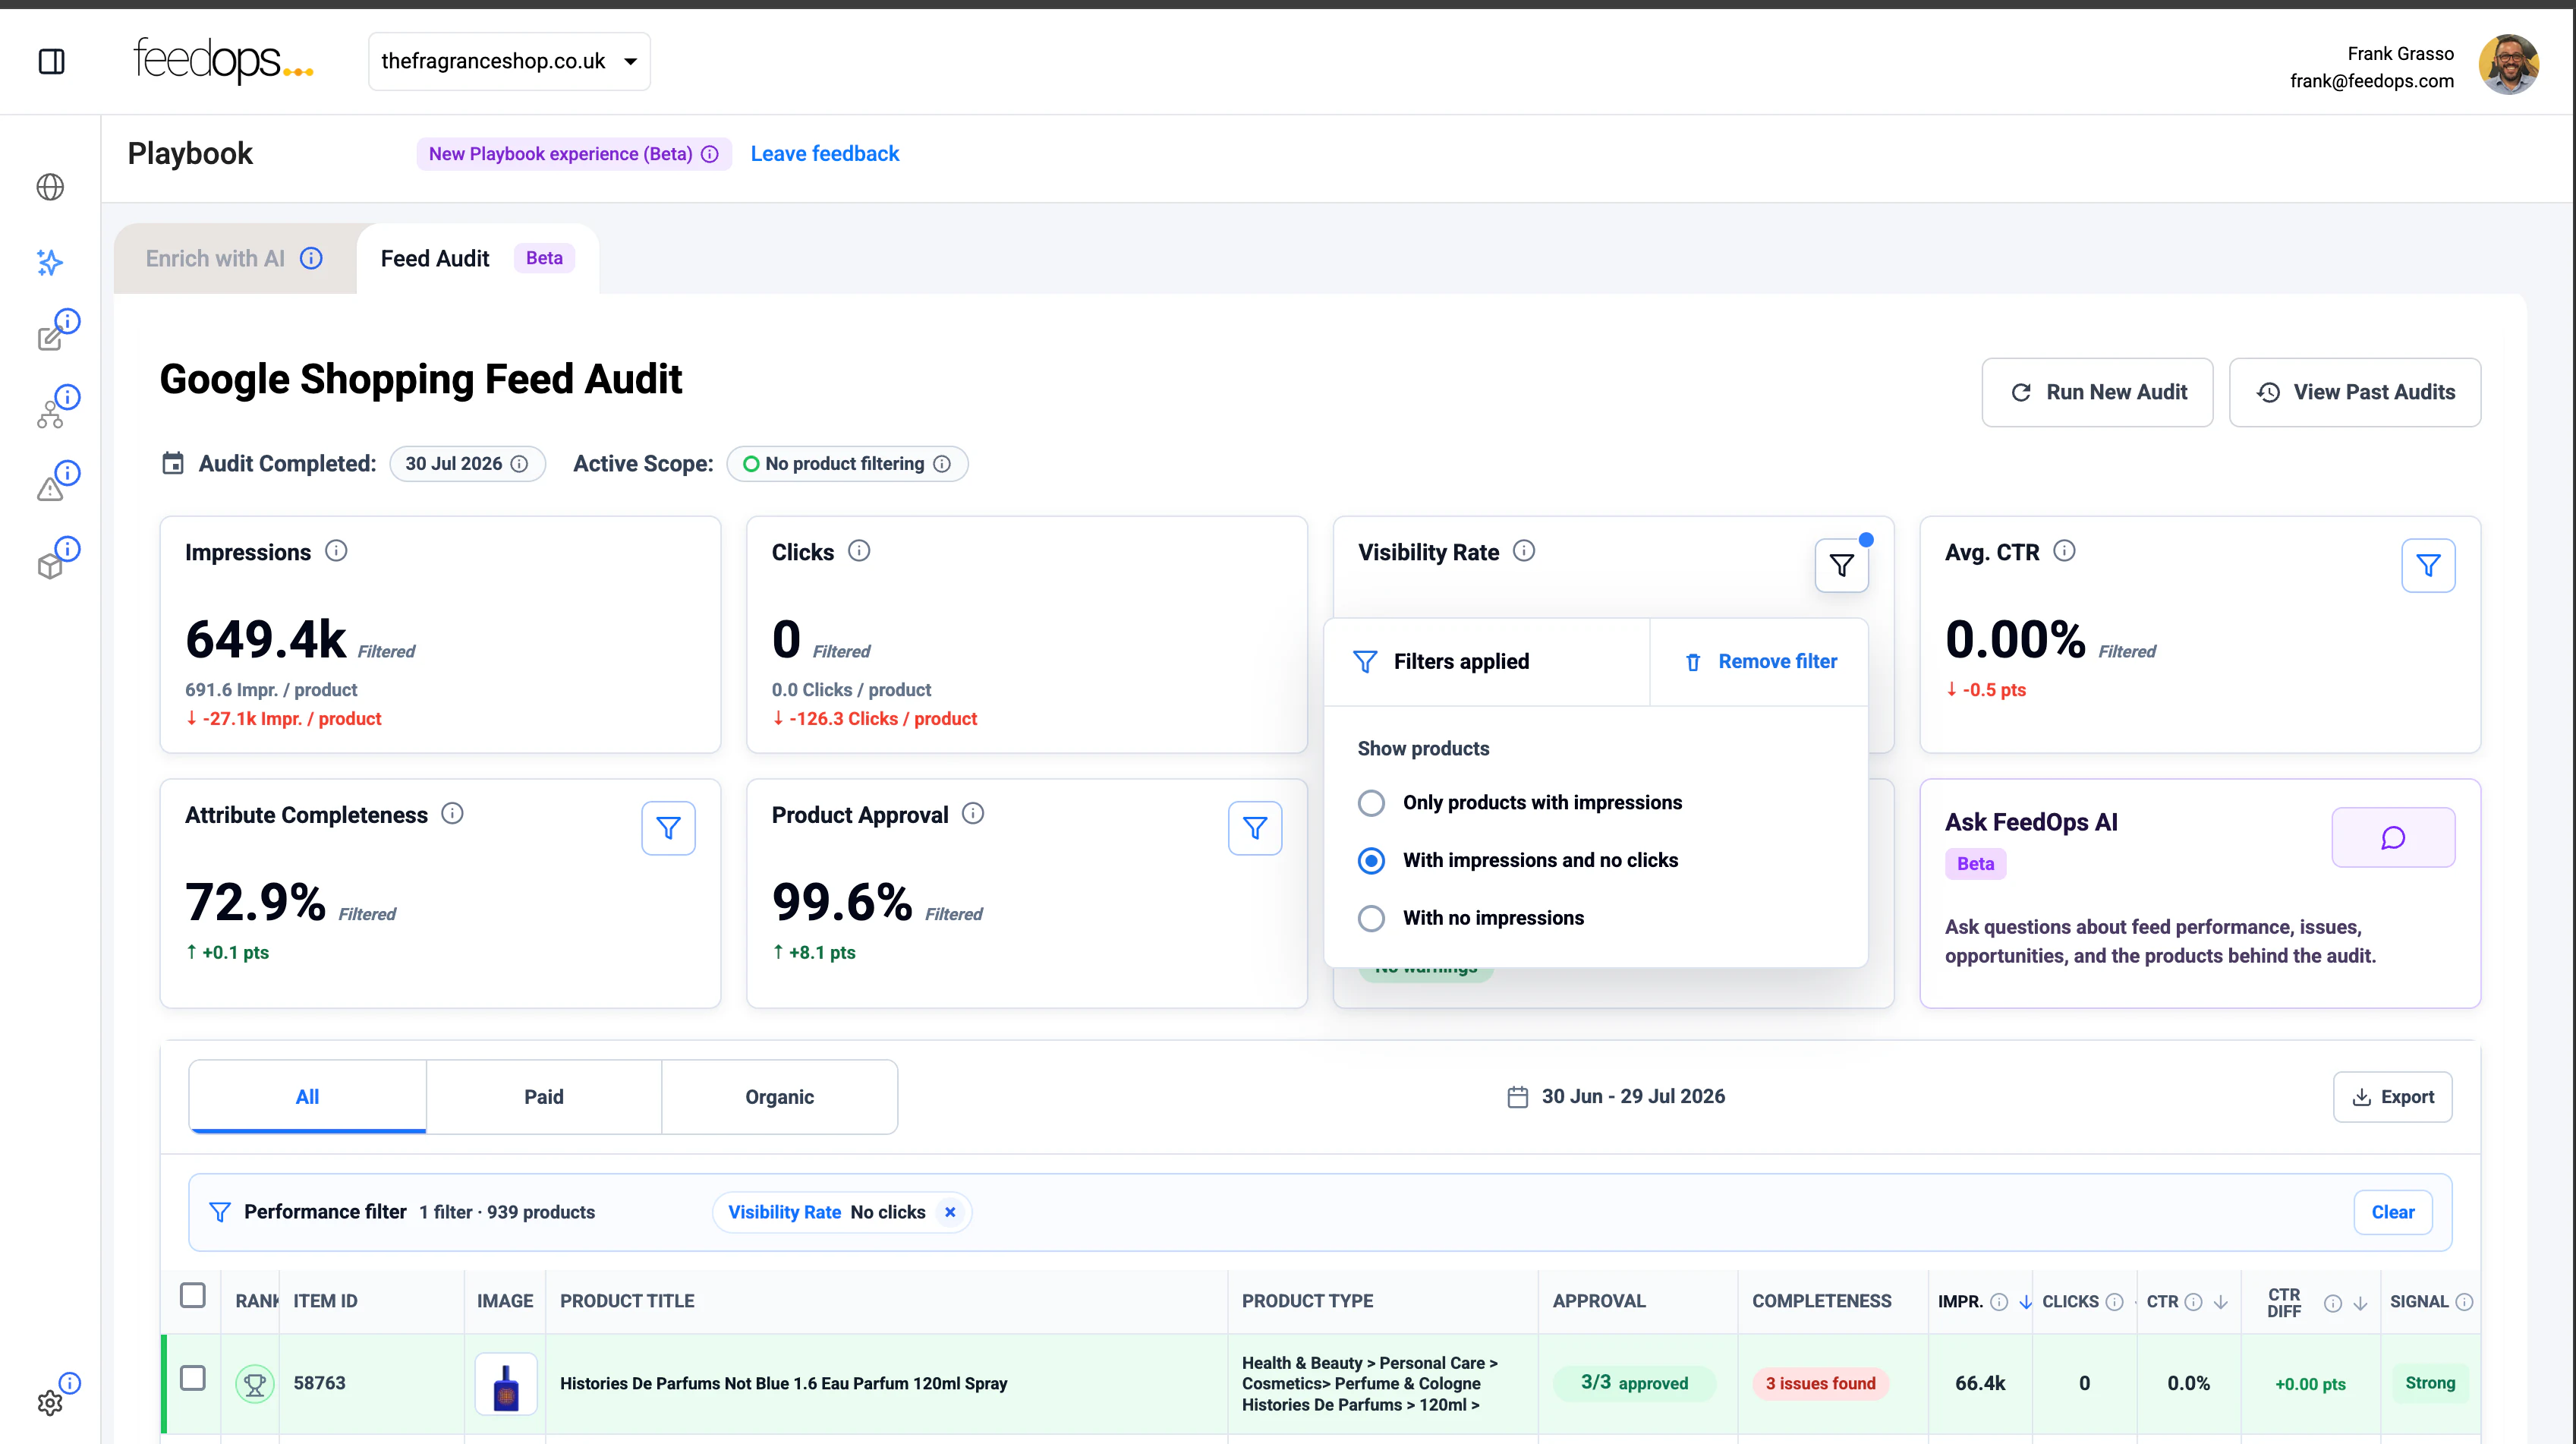Select Only products with impressions radio
Viewport: 2576px width, 1444px height.
[x=1371, y=803]
